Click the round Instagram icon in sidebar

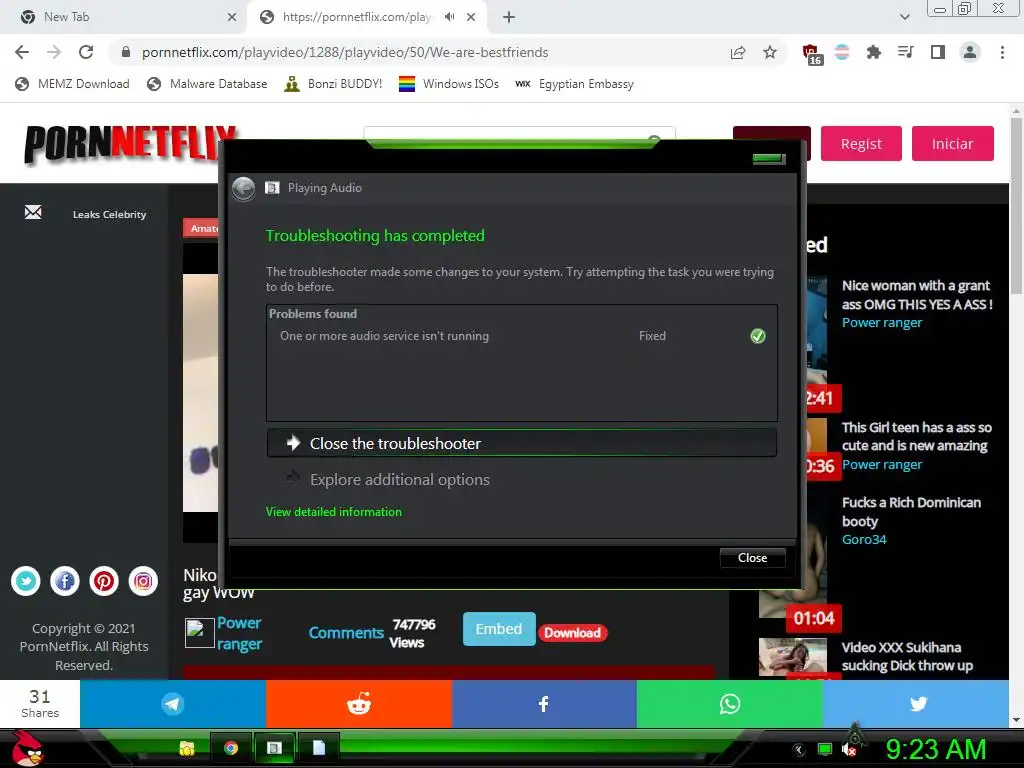pos(143,581)
